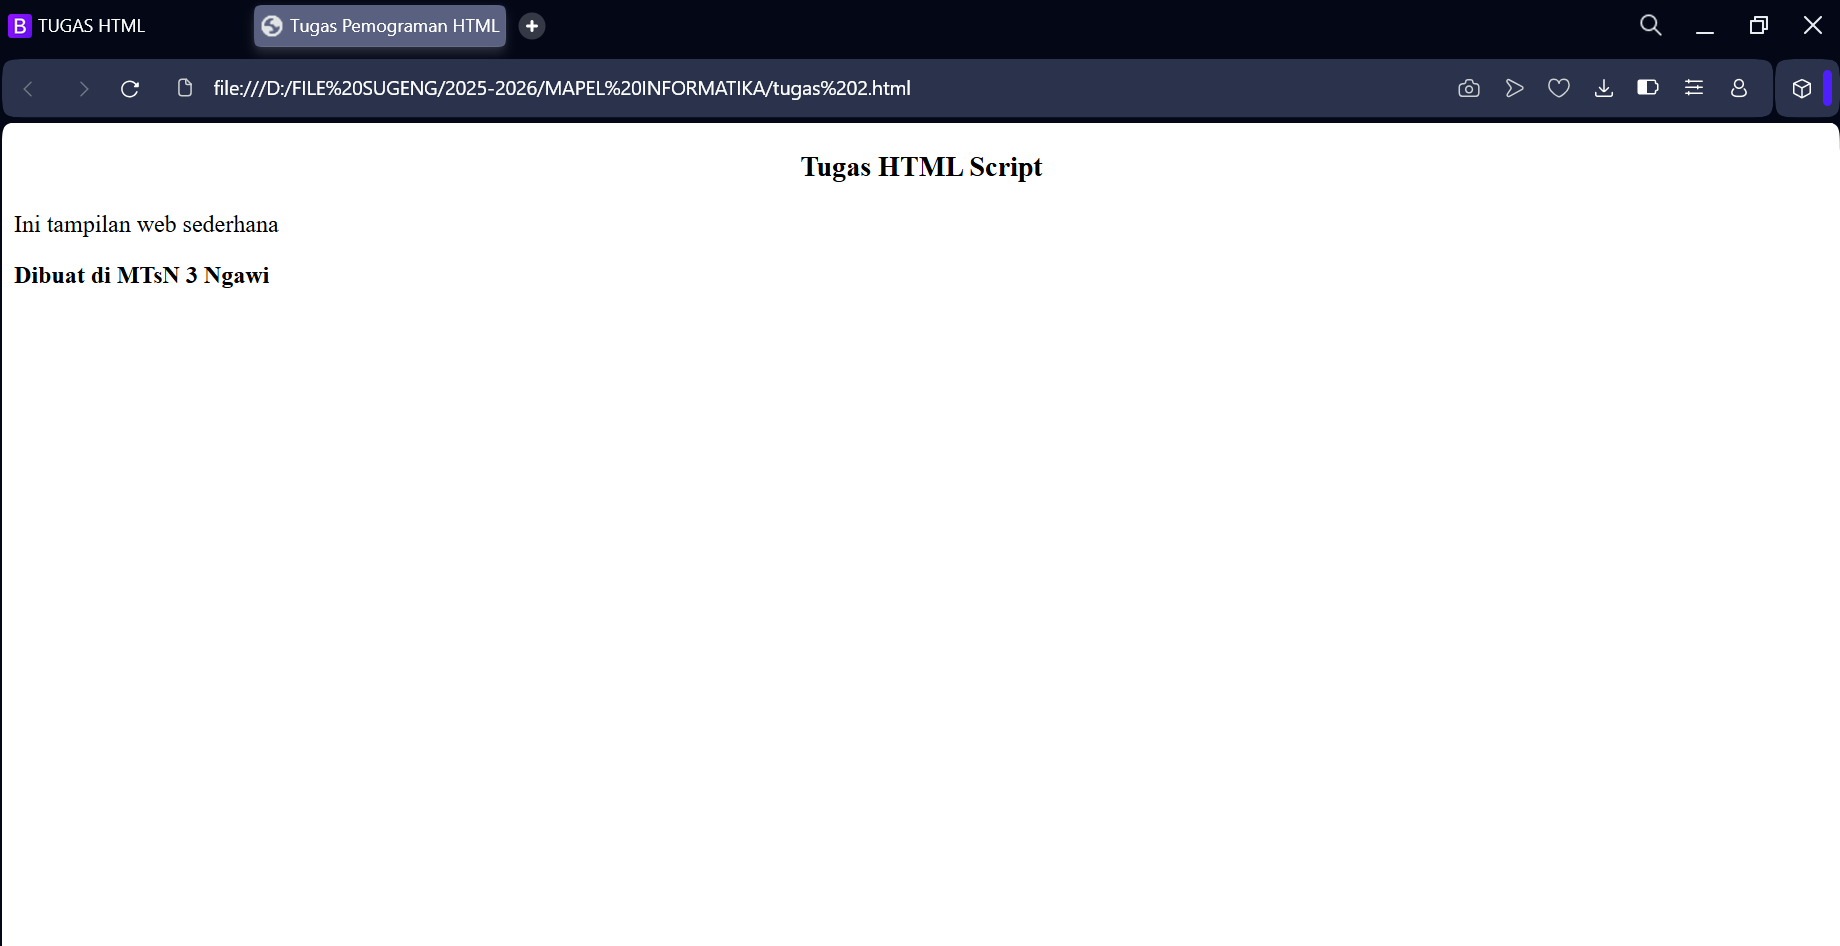Open My Flow send icon
The image size is (1840, 946).
(x=1514, y=88)
